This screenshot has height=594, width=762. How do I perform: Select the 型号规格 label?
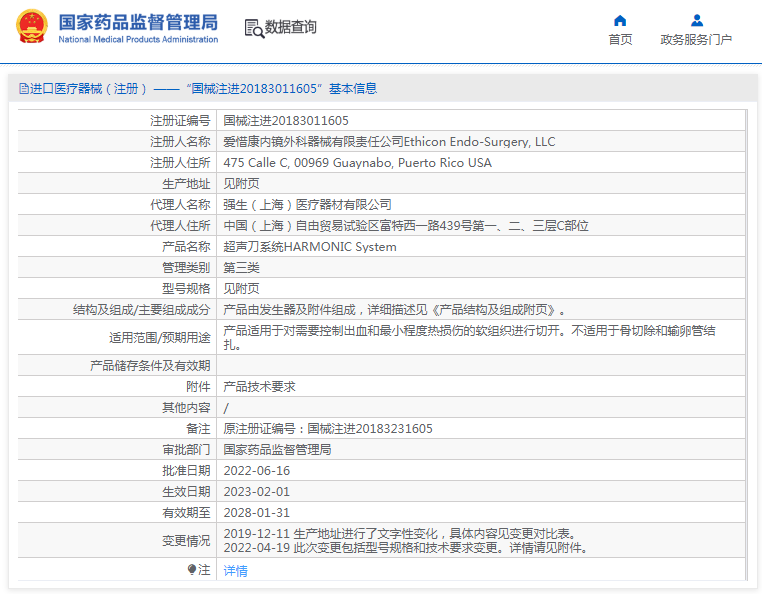click(186, 289)
